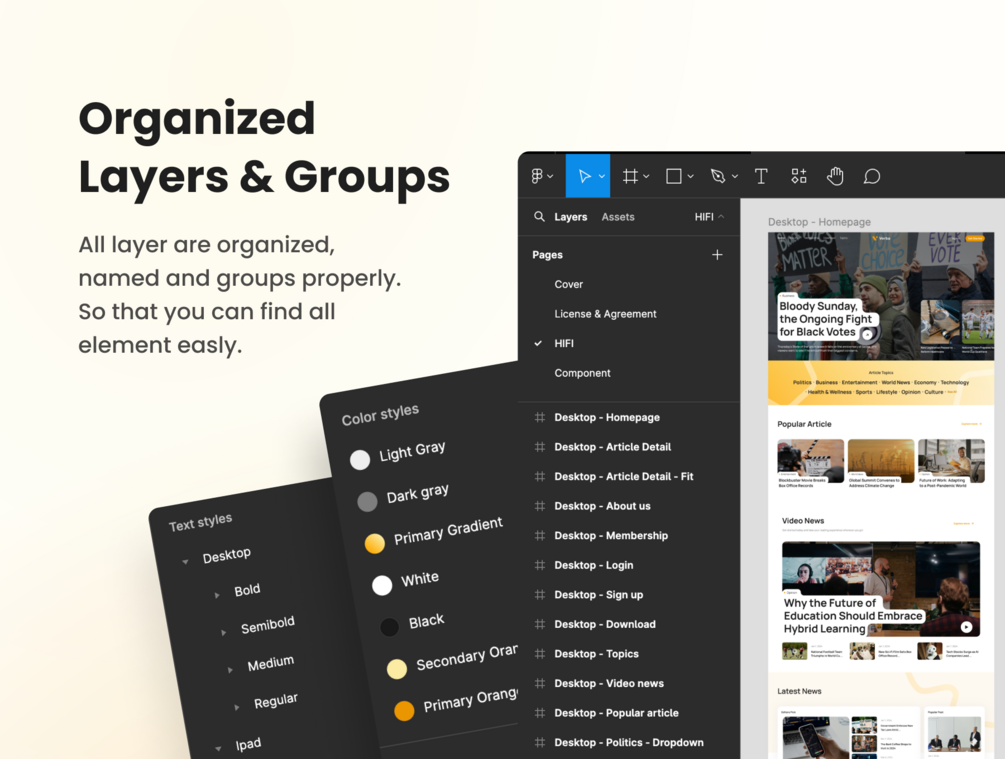Select the Desktop - Homepage layer
1005x759 pixels.
click(x=606, y=417)
